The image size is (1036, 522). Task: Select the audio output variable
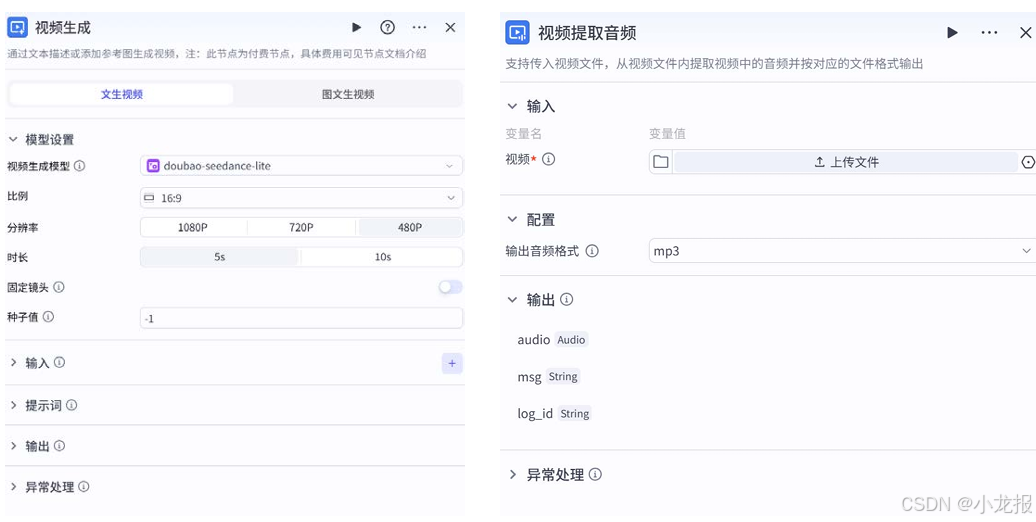pos(533,340)
